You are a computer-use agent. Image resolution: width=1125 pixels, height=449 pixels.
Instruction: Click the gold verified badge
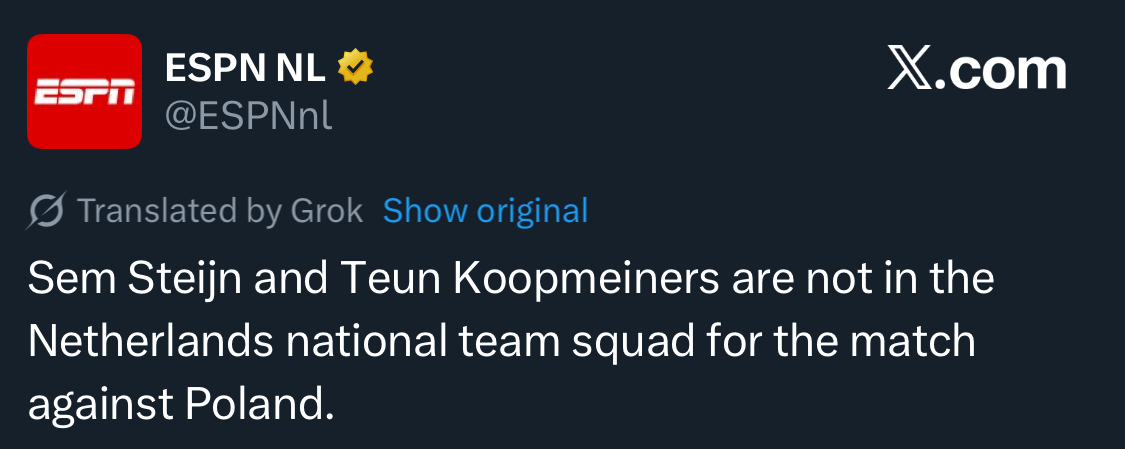point(355,67)
